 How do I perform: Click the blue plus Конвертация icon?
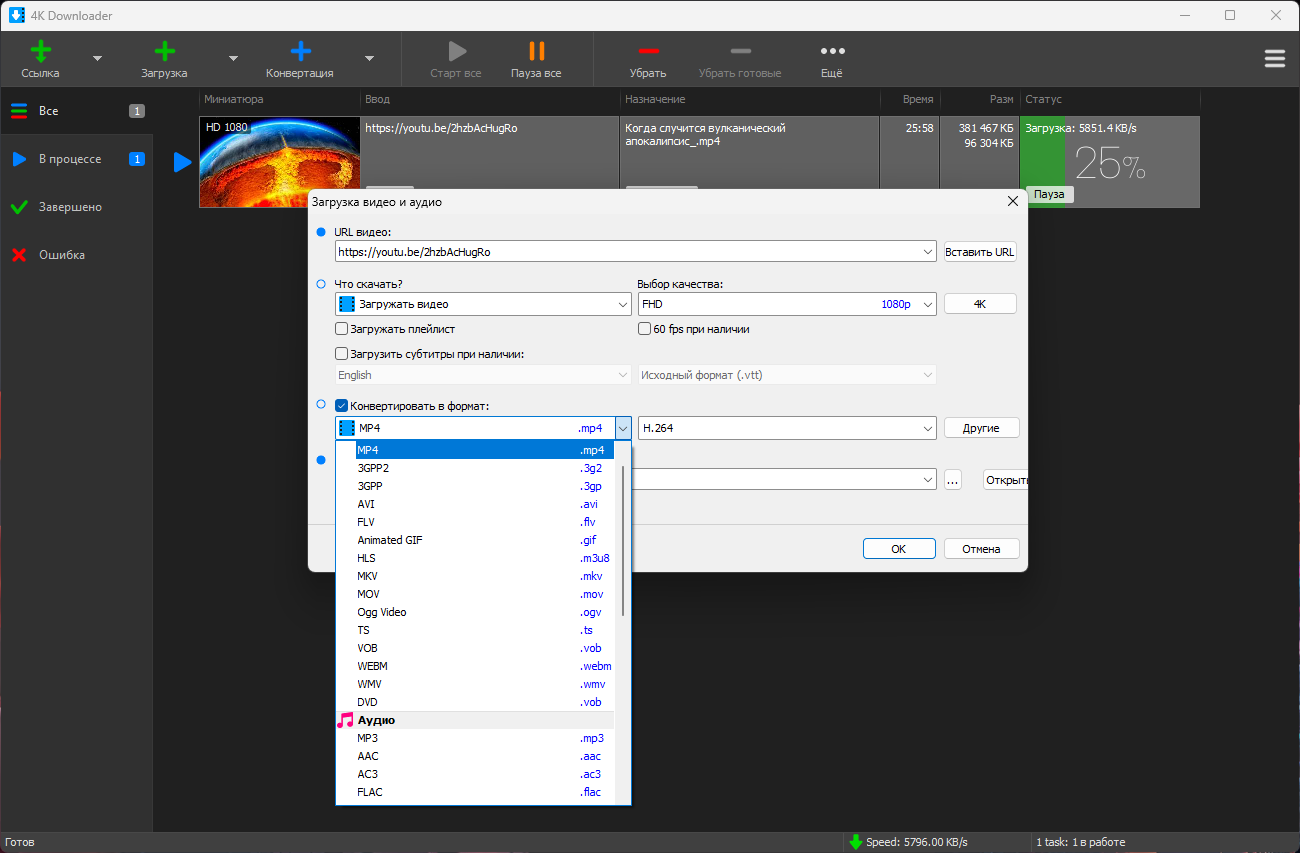click(x=300, y=52)
